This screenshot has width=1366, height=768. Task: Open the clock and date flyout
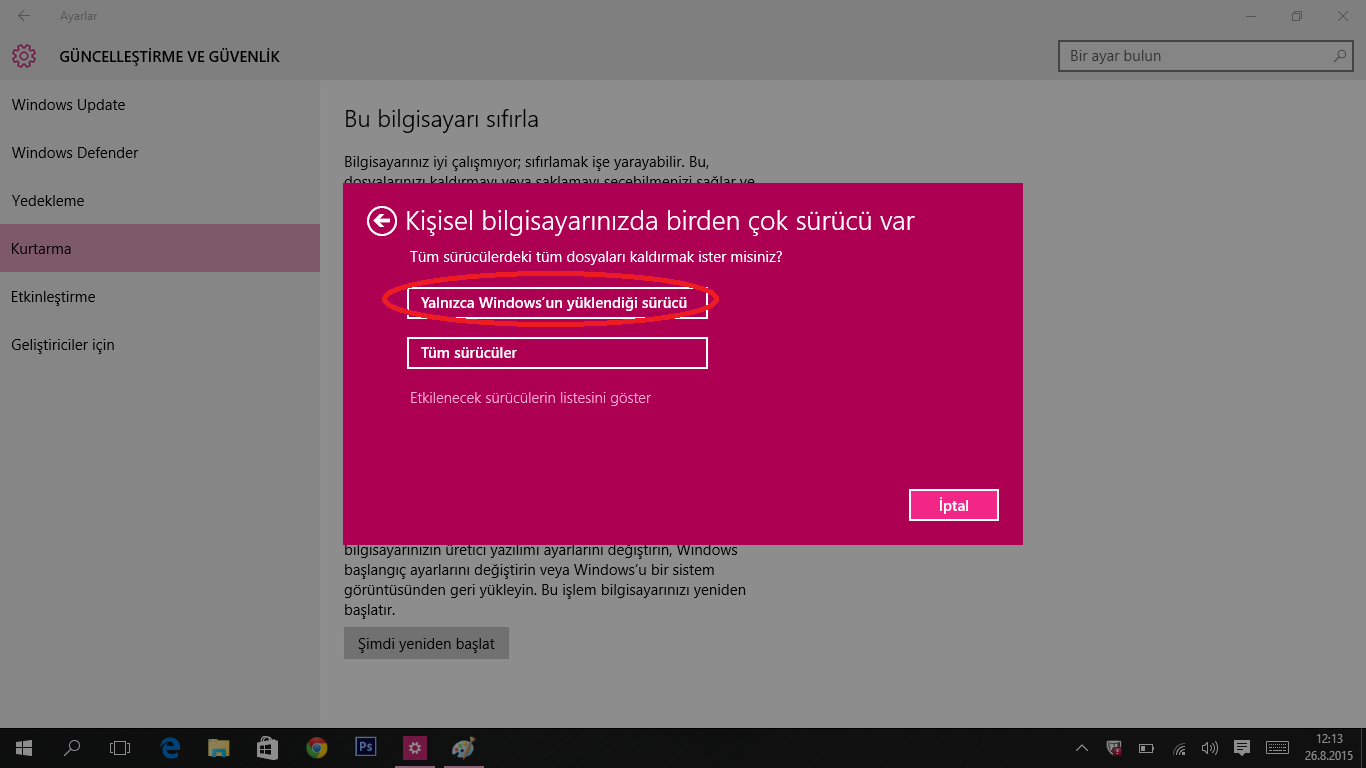tap(1329, 748)
